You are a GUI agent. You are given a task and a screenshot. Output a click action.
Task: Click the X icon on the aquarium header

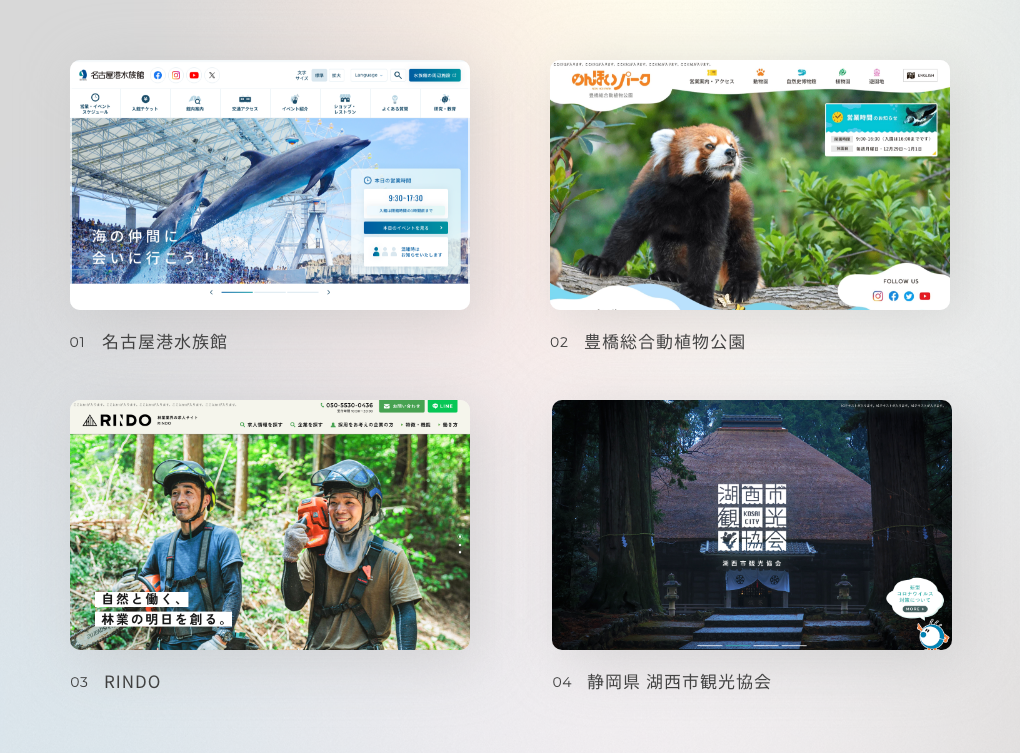click(x=212, y=75)
